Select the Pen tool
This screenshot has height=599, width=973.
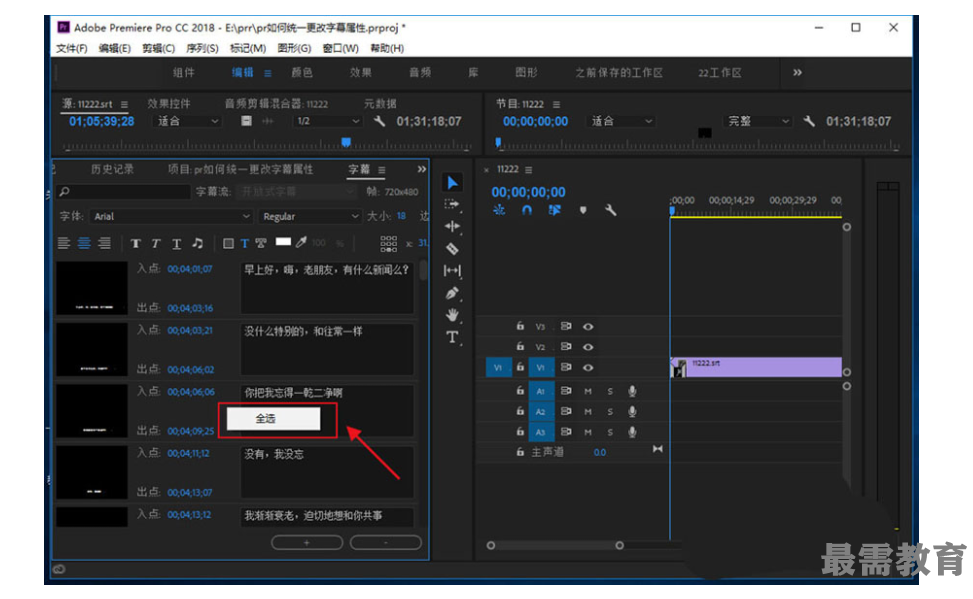pyautogui.click(x=452, y=293)
